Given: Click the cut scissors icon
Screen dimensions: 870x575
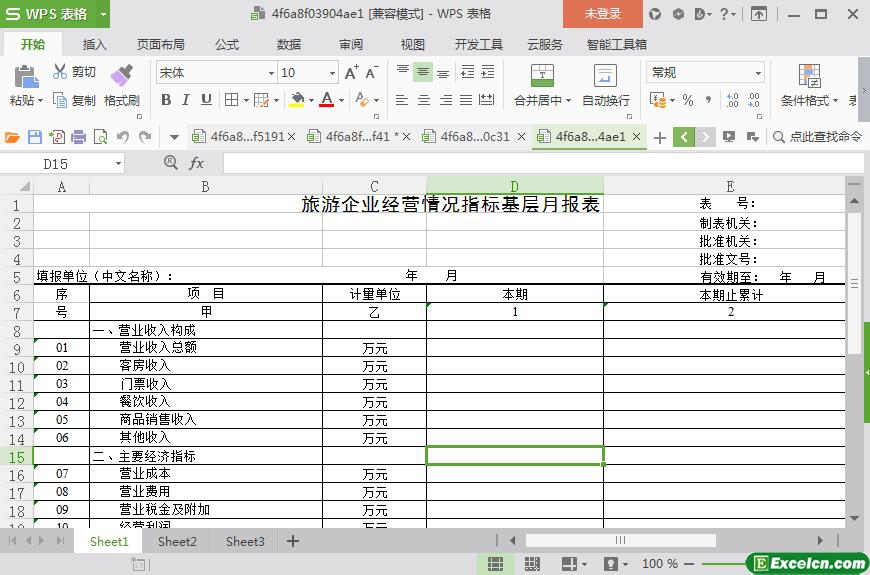Looking at the screenshot, I should pyautogui.click(x=61, y=72).
